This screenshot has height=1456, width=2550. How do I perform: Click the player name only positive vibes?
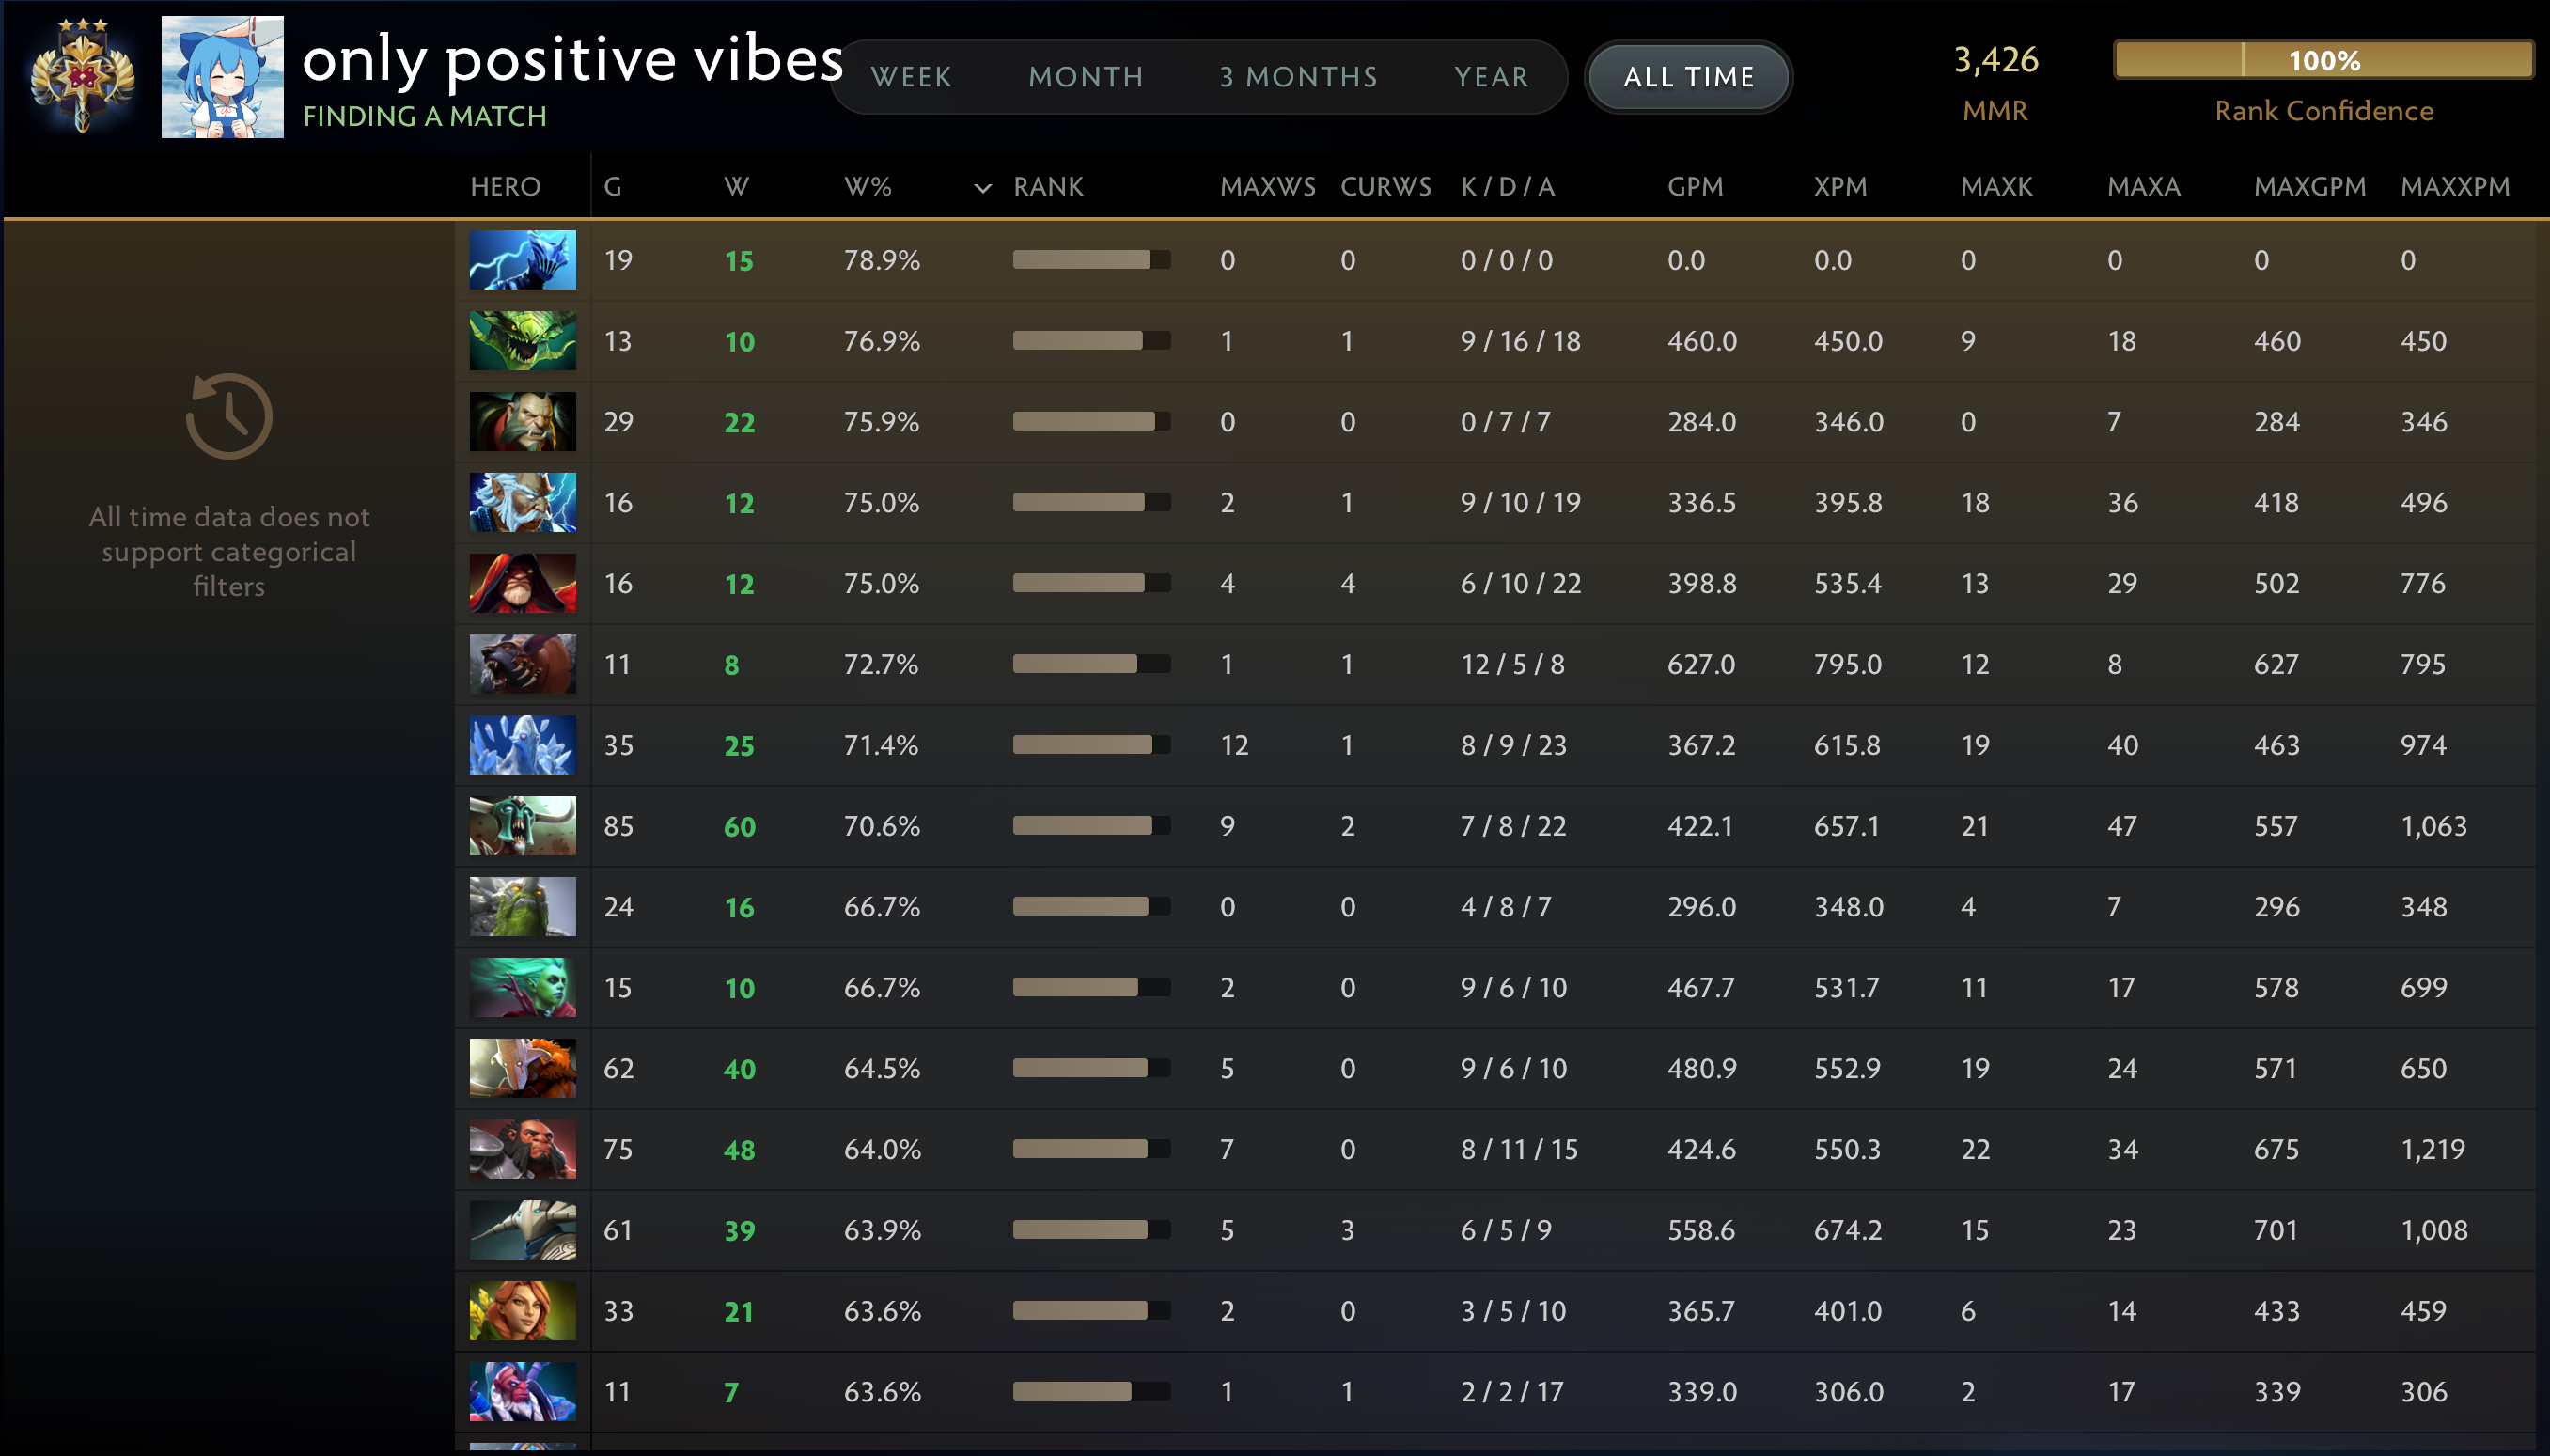[x=573, y=59]
